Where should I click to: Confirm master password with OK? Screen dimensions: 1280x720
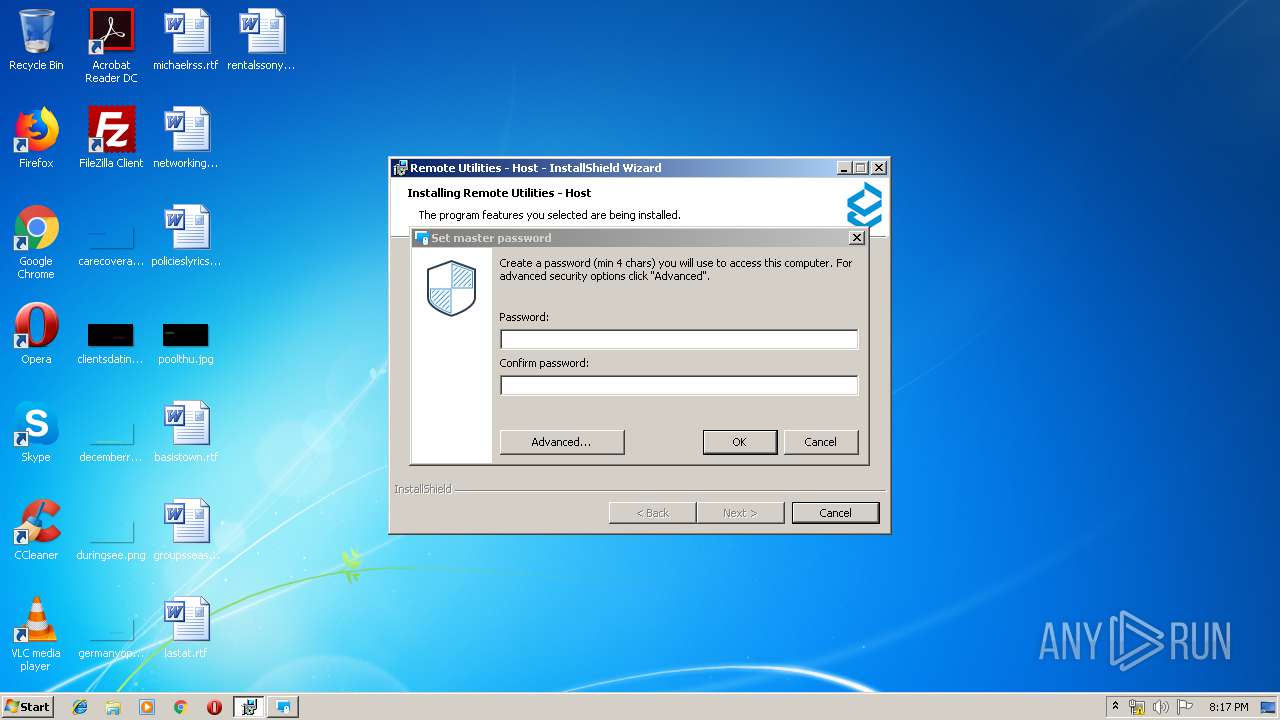click(x=740, y=442)
